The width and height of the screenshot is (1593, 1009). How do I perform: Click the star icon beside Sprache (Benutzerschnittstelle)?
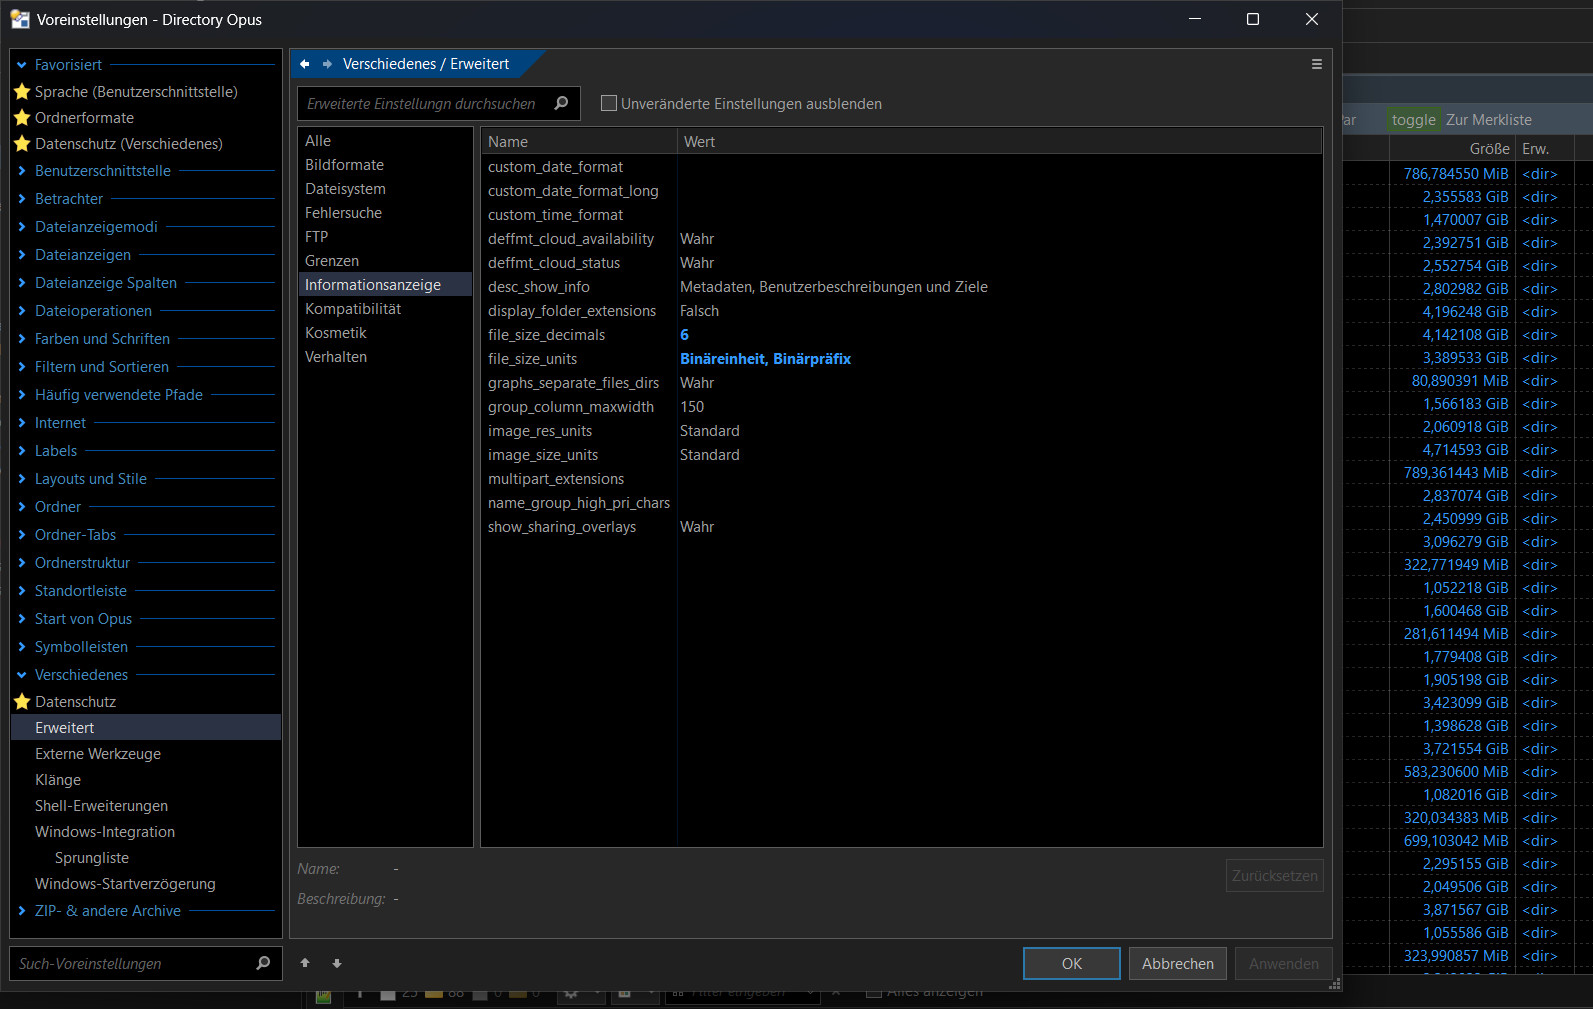pyautogui.click(x=22, y=91)
